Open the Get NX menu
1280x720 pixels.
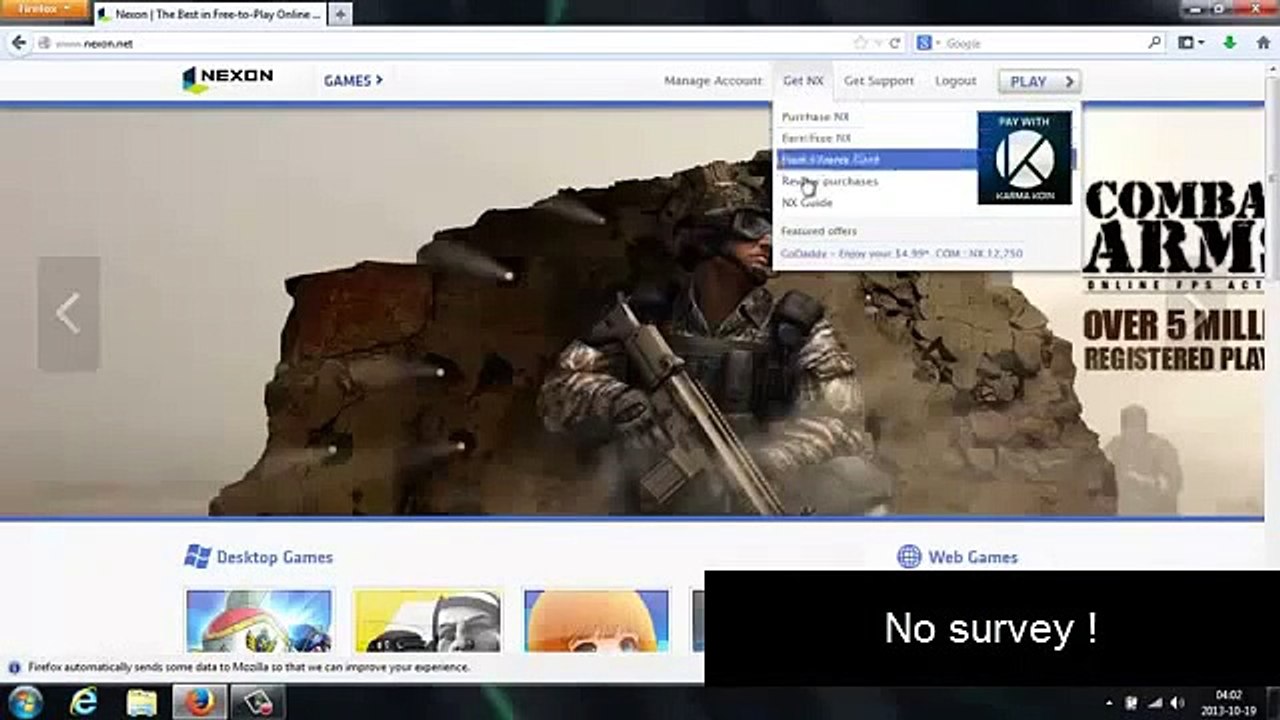pyautogui.click(x=803, y=81)
